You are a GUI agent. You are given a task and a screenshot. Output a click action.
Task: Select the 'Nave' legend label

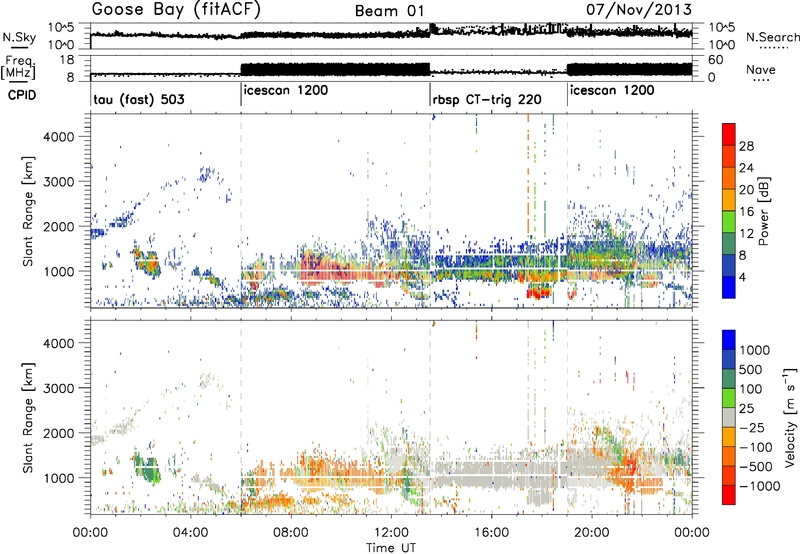point(761,69)
